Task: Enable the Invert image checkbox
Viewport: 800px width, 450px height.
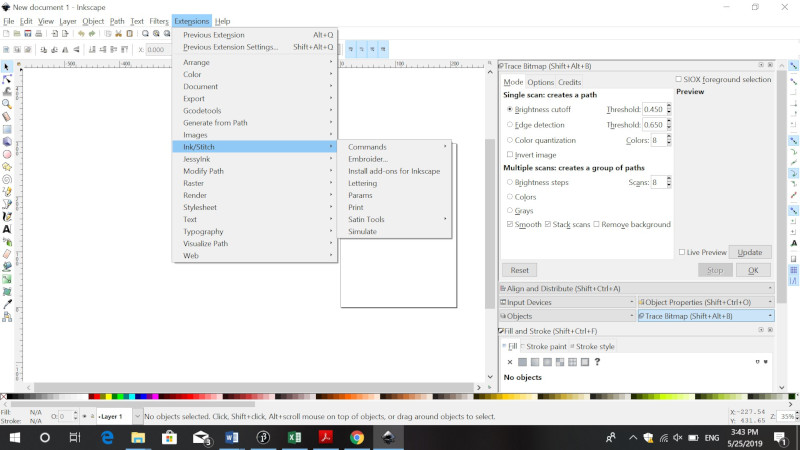Action: [x=510, y=155]
